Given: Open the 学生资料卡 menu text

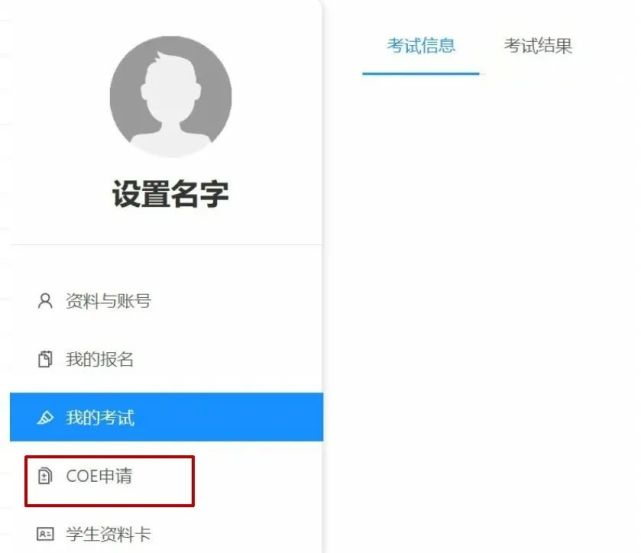Looking at the screenshot, I should tap(108, 534).
